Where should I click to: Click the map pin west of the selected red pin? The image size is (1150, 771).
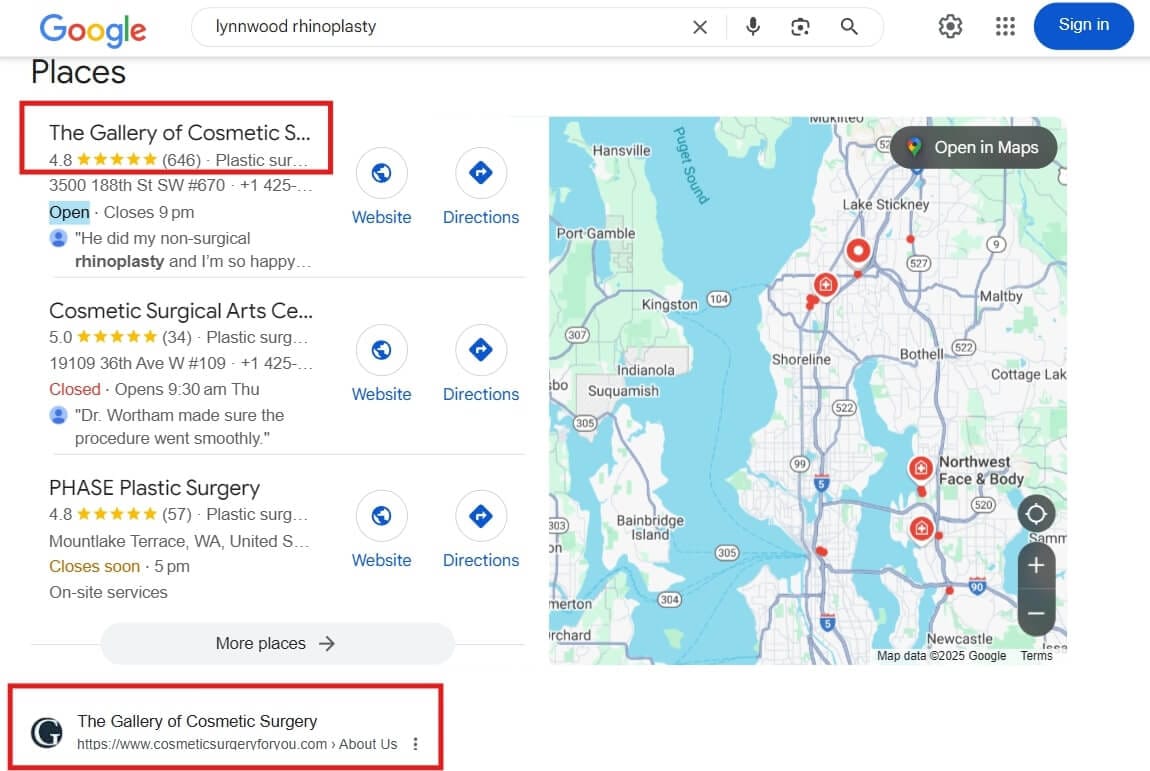825,285
